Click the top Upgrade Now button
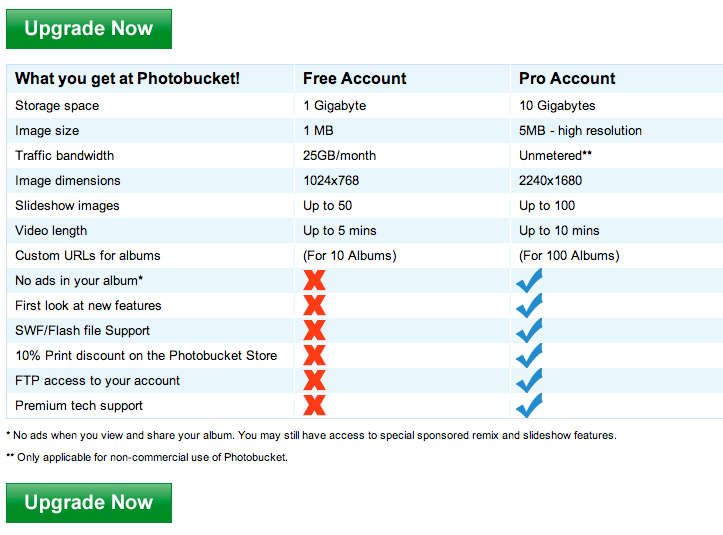The height and width of the screenshot is (535, 723). point(88,29)
